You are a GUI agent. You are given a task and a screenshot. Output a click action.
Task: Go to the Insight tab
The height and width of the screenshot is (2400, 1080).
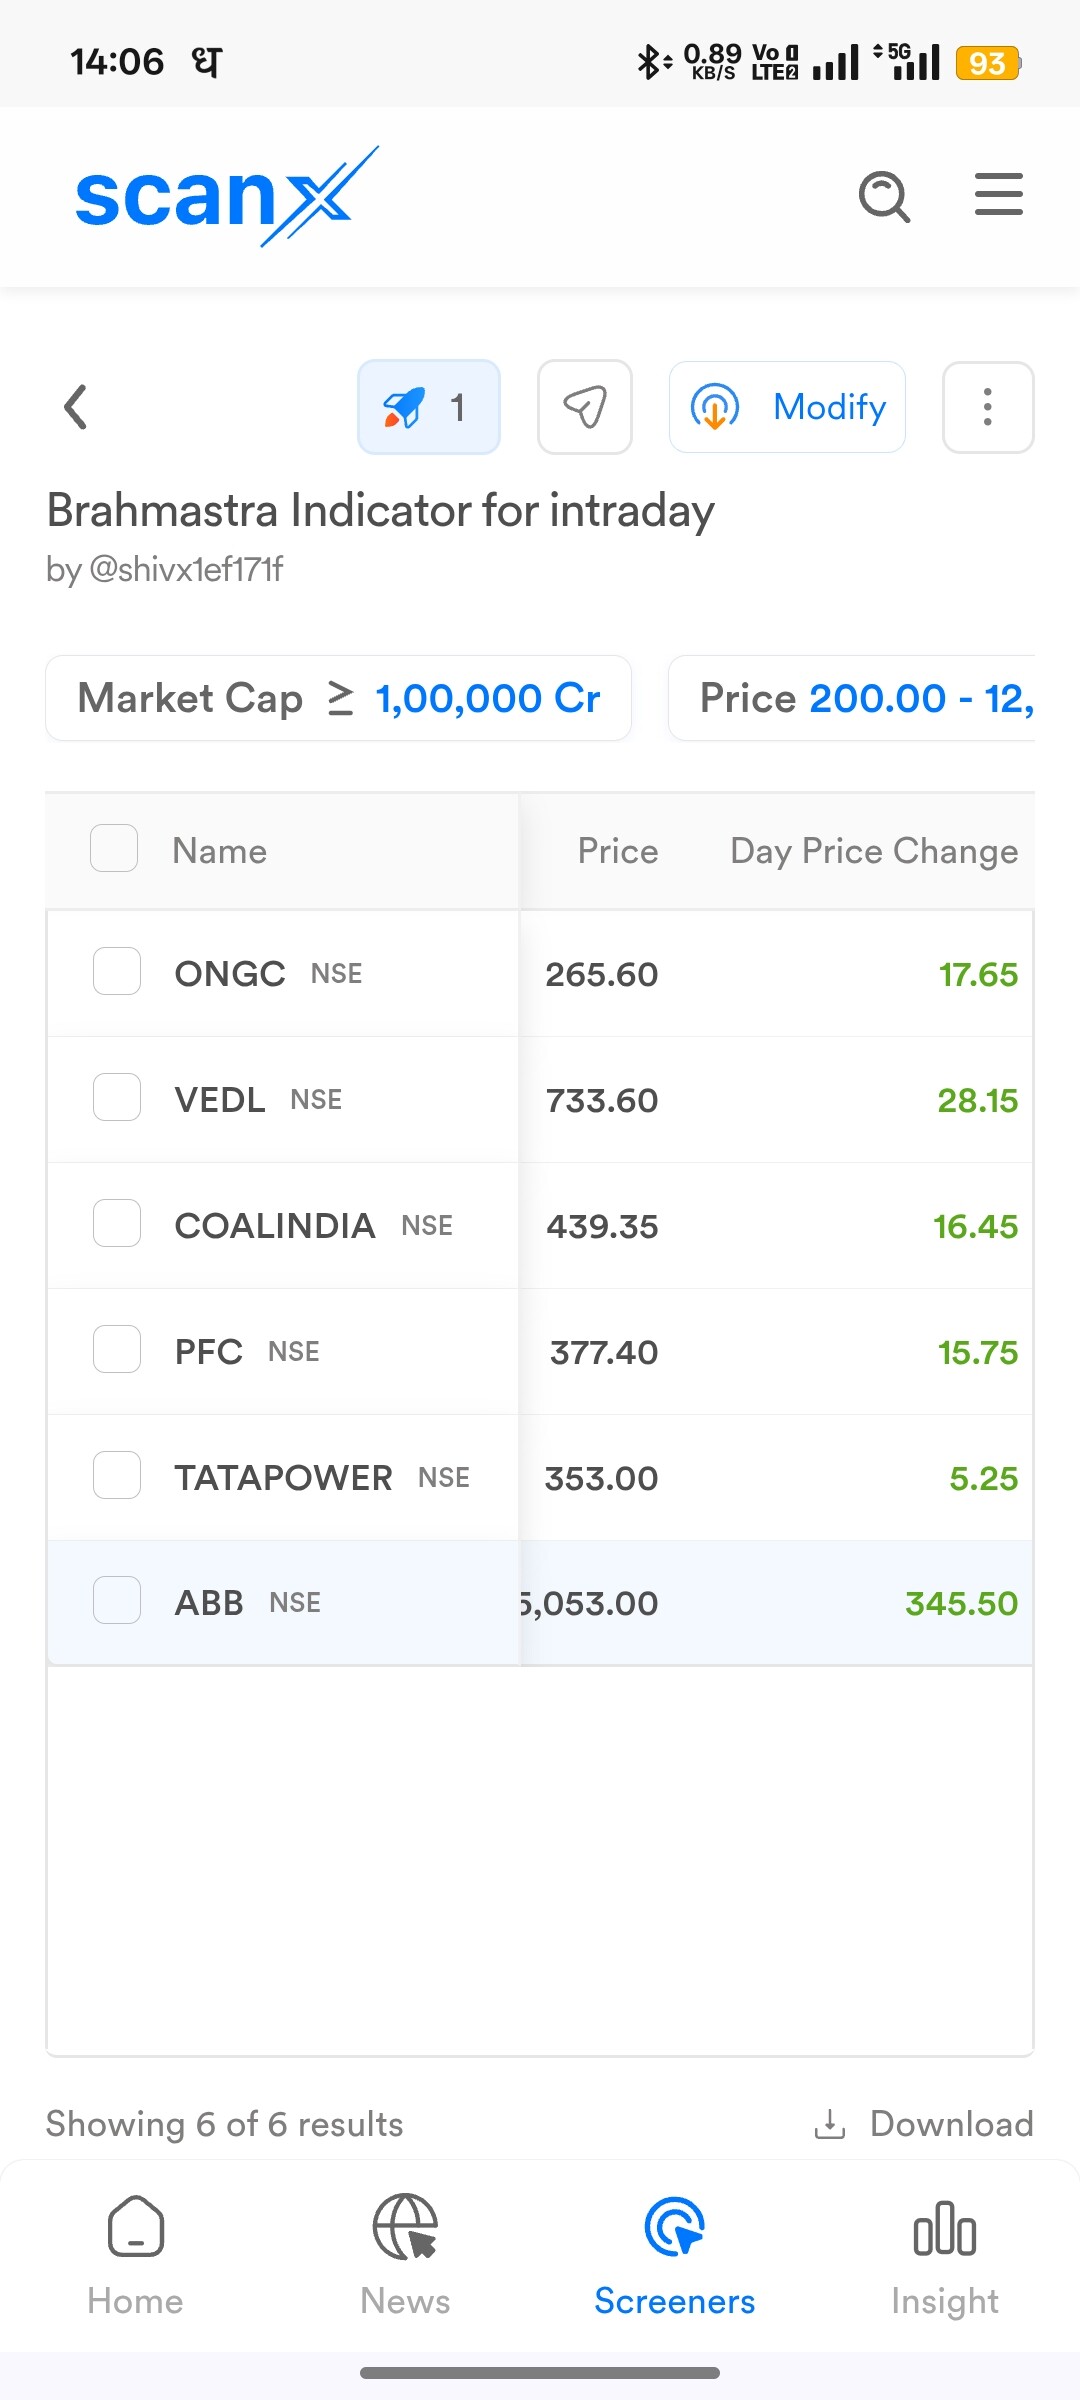tap(944, 2255)
